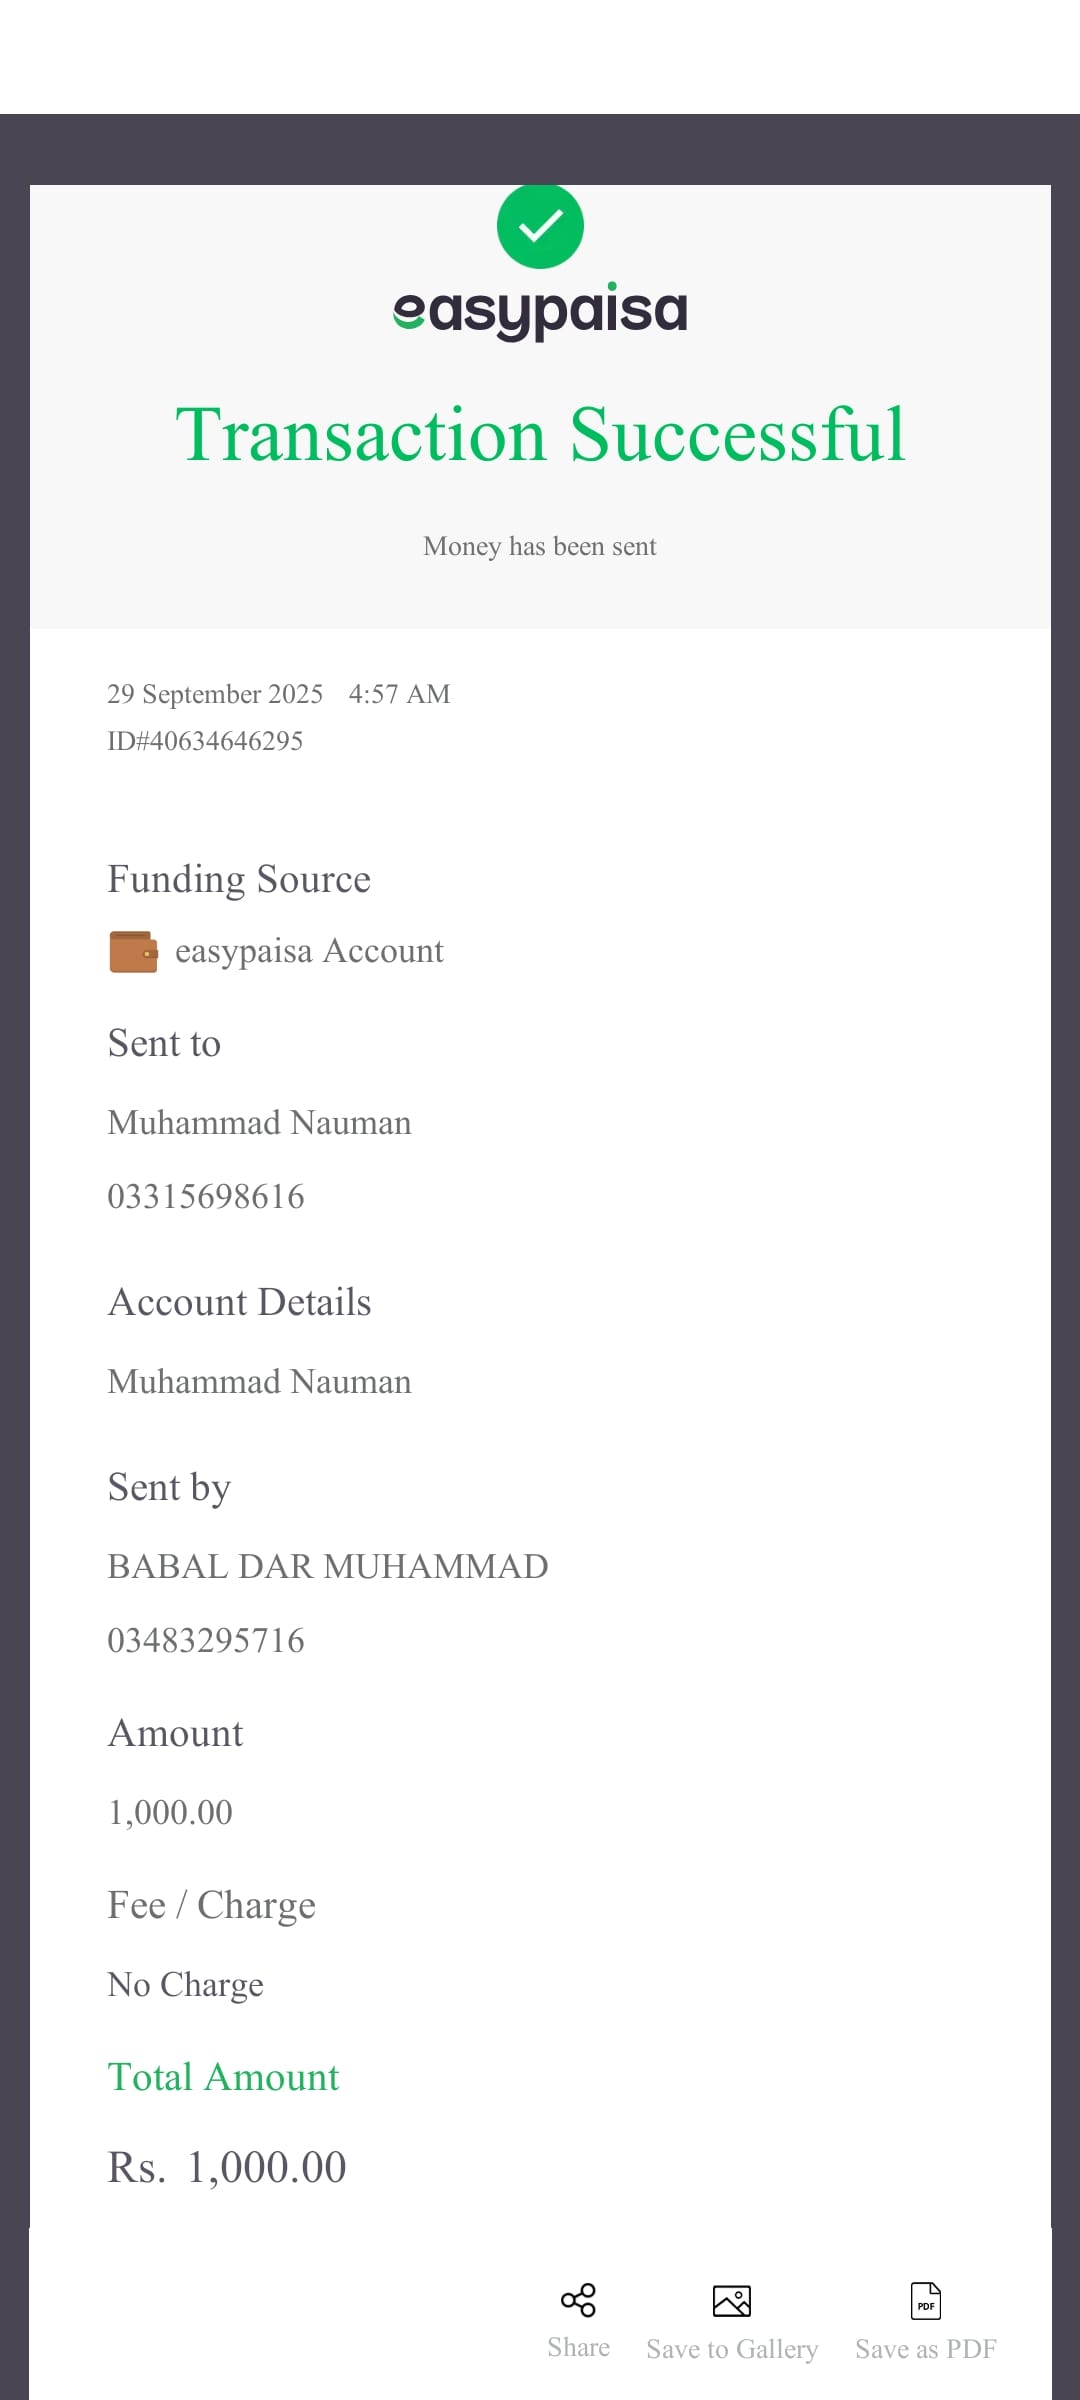Viewport: 1080px width, 2400px height.
Task: Click the transaction date 29 September 2025
Action: tap(215, 694)
